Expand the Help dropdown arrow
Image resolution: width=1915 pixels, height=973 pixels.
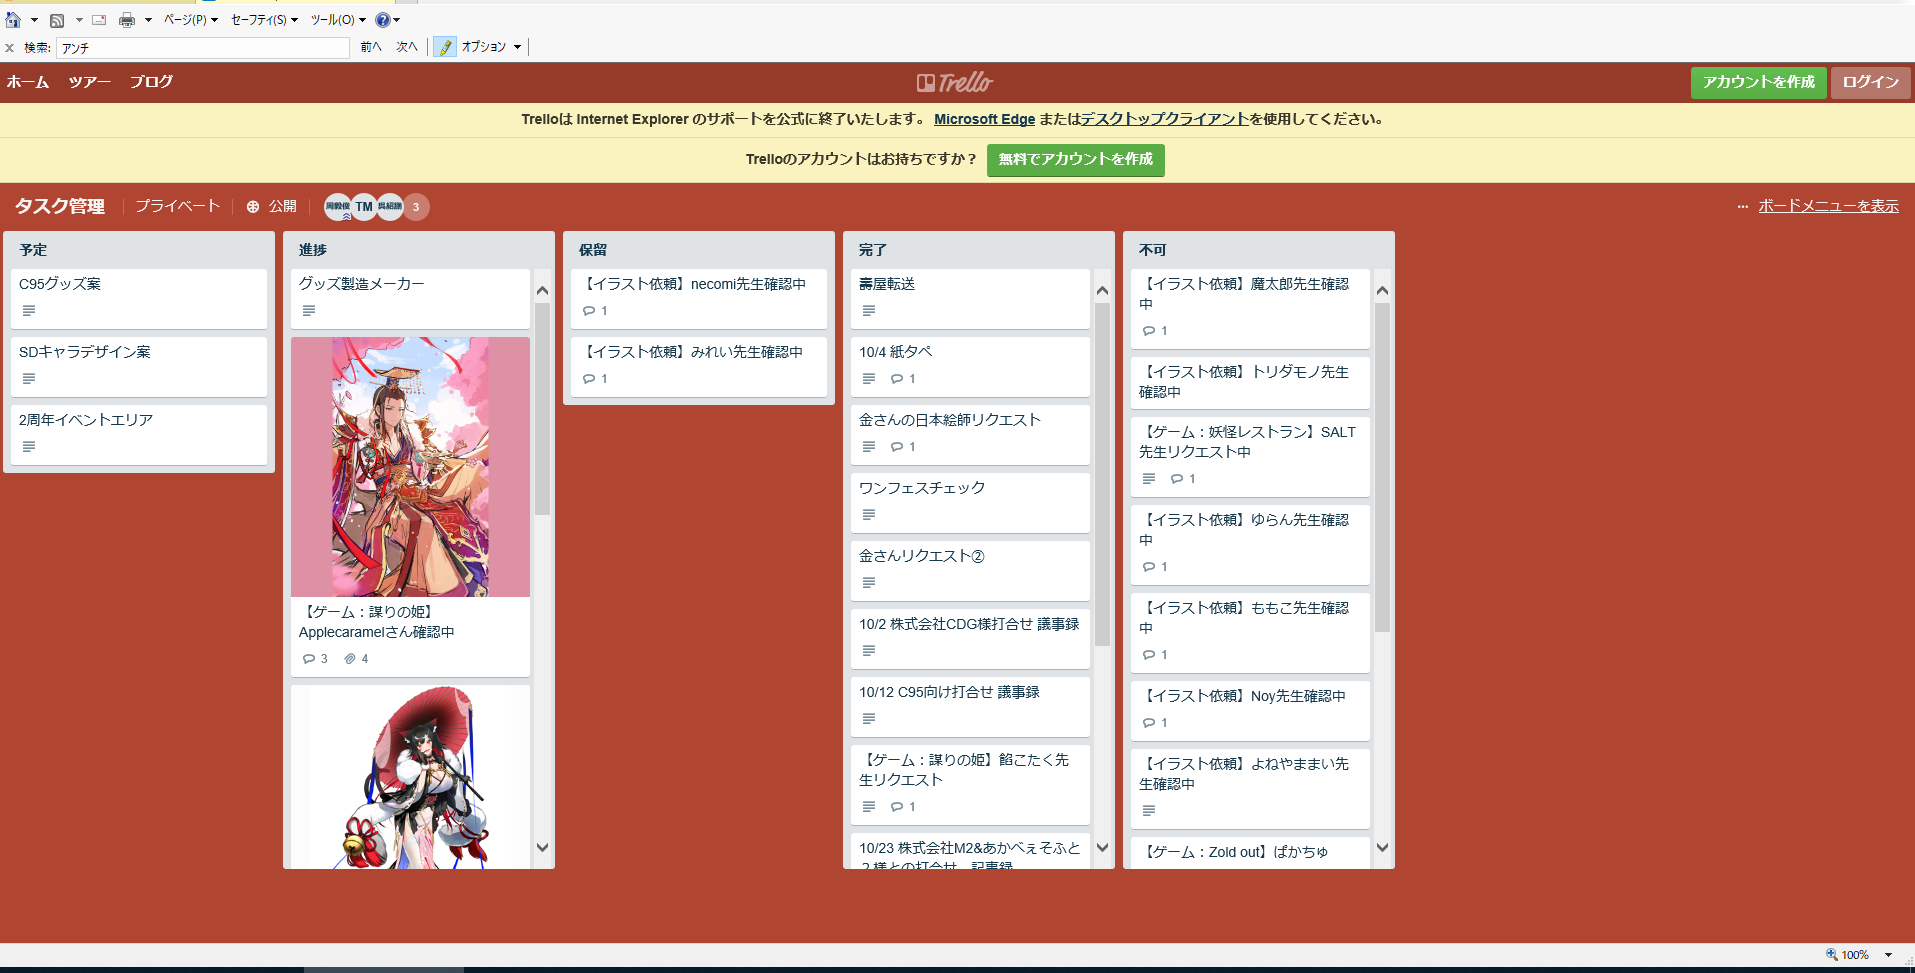click(397, 20)
